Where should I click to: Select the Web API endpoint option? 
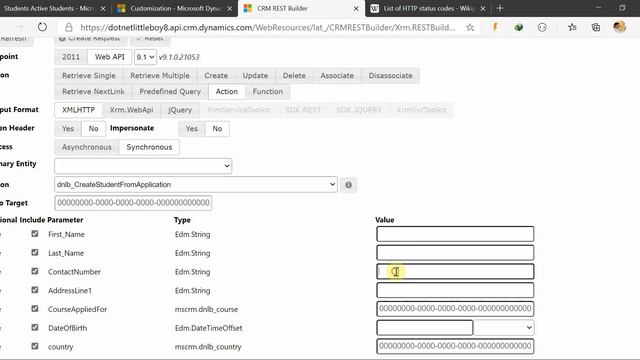110,57
